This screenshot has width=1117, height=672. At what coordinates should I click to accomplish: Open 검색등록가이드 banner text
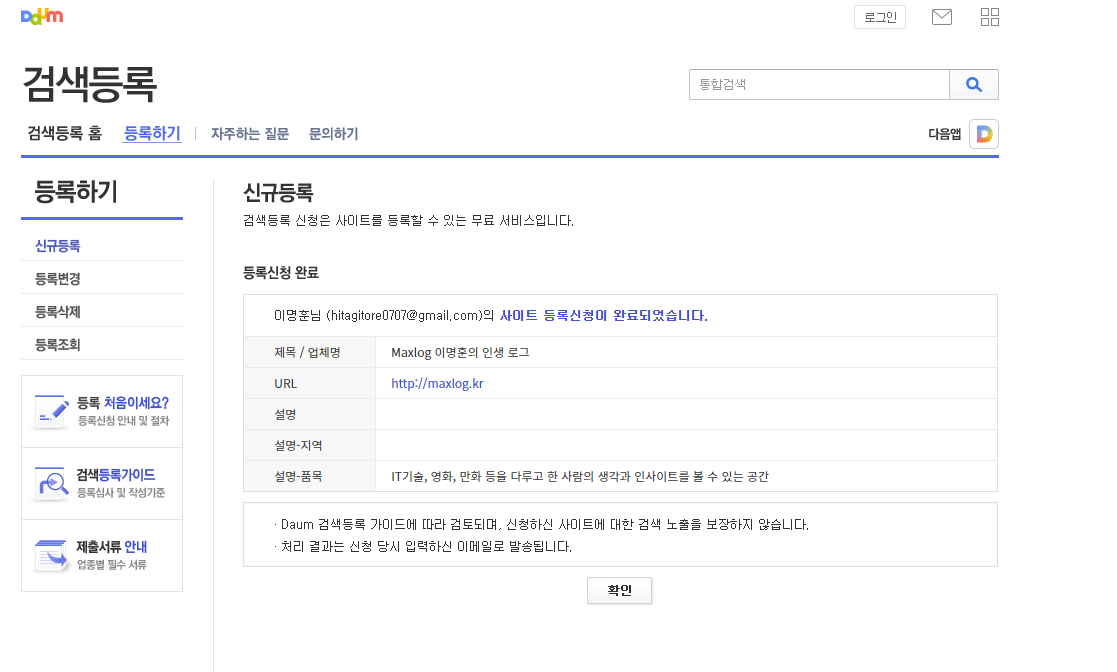pyautogui.click(x=115, y=475)
